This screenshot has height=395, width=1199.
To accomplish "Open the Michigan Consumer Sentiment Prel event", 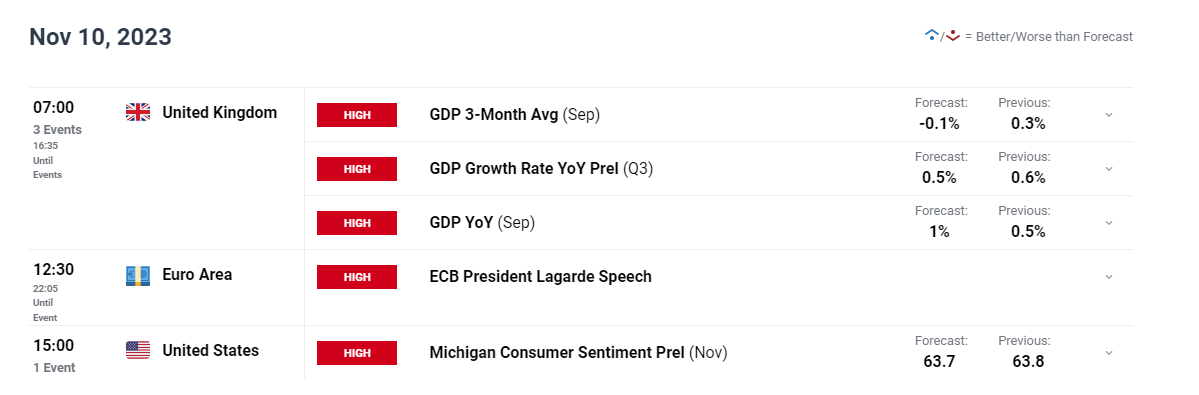I will 579,353.
